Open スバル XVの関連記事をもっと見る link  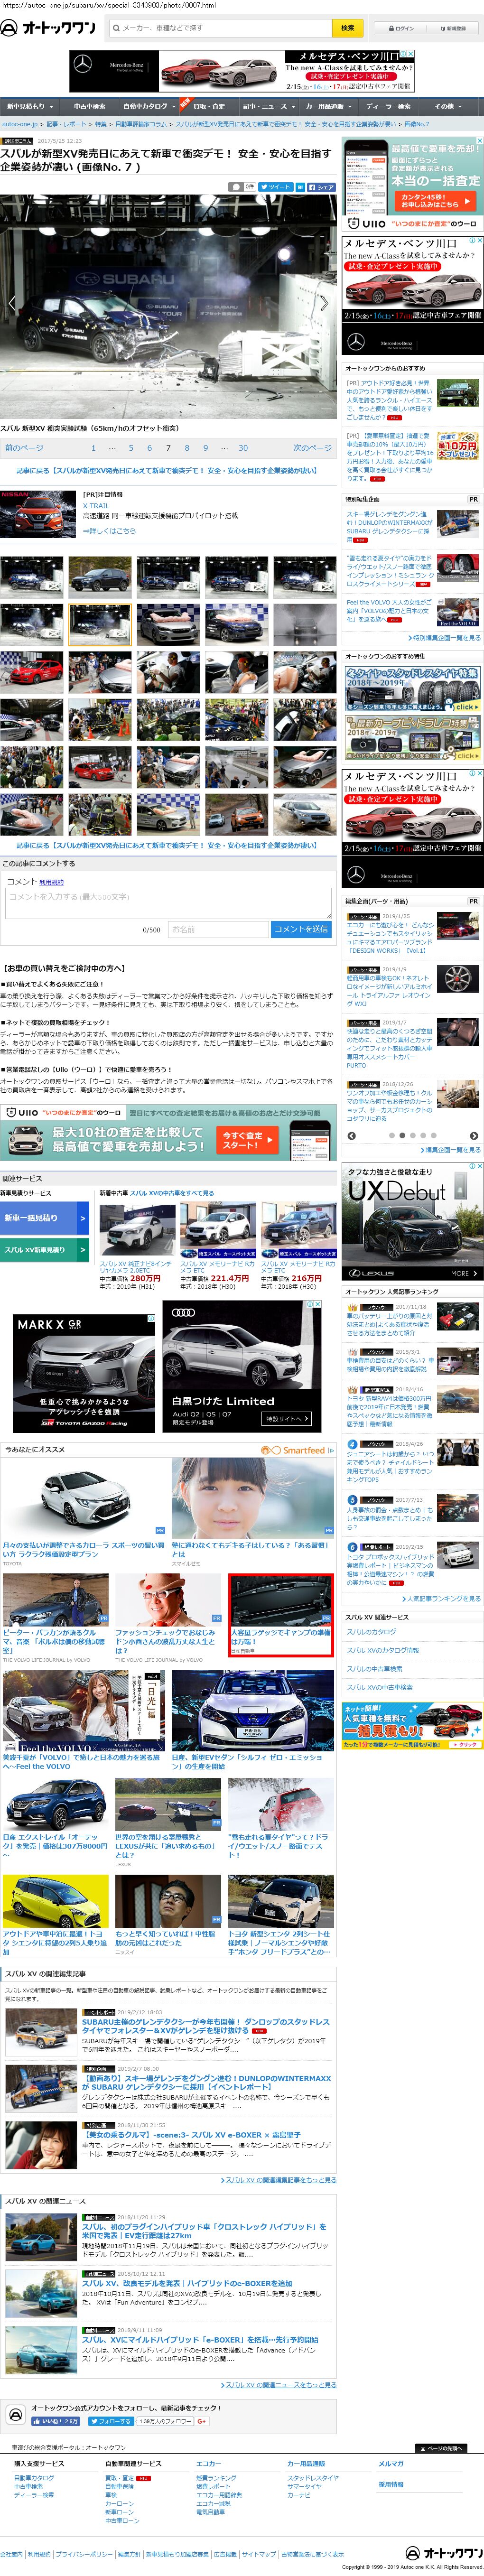point(280,2180)
